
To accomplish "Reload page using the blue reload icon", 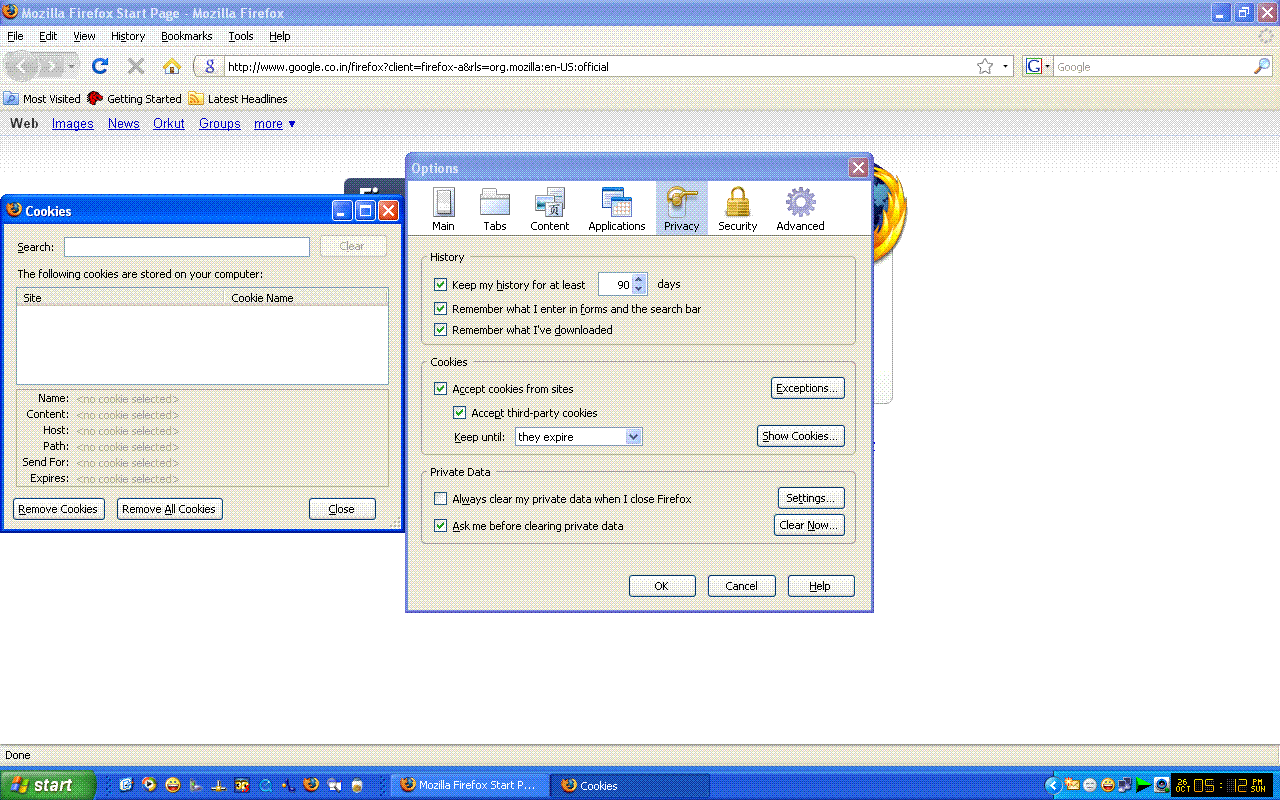I will (x=99, y=66).
